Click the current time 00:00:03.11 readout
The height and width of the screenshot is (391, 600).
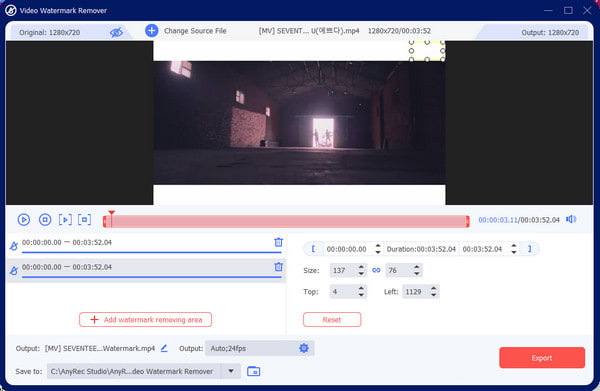tap(498, 220)
